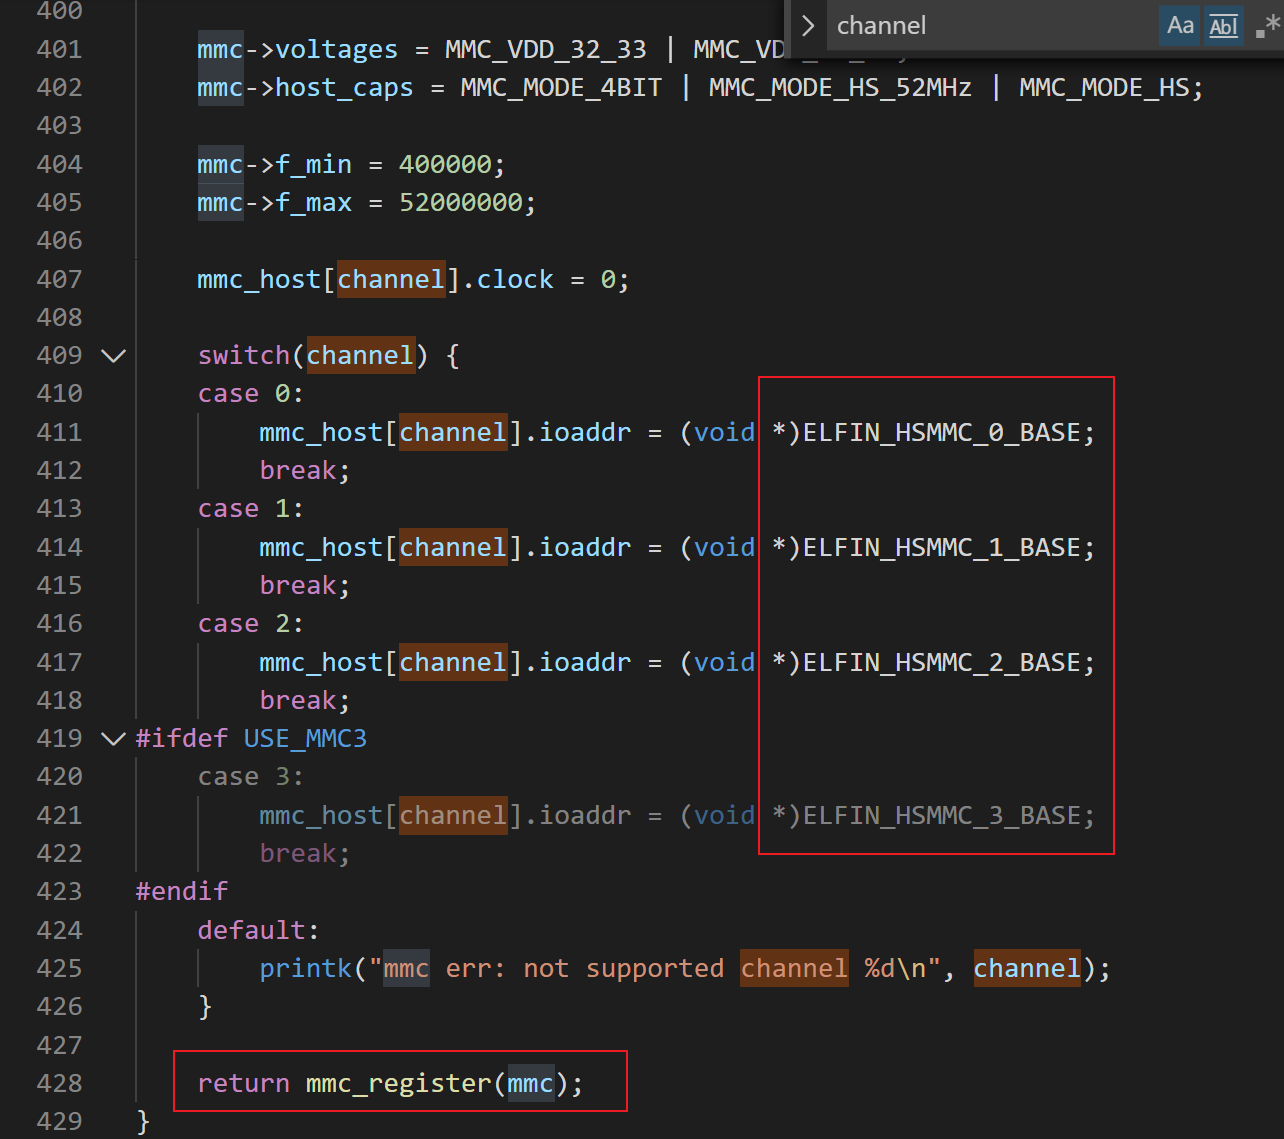Click the MMC_MODE_4BIT constant
1284x1139 pixels.
561,88
